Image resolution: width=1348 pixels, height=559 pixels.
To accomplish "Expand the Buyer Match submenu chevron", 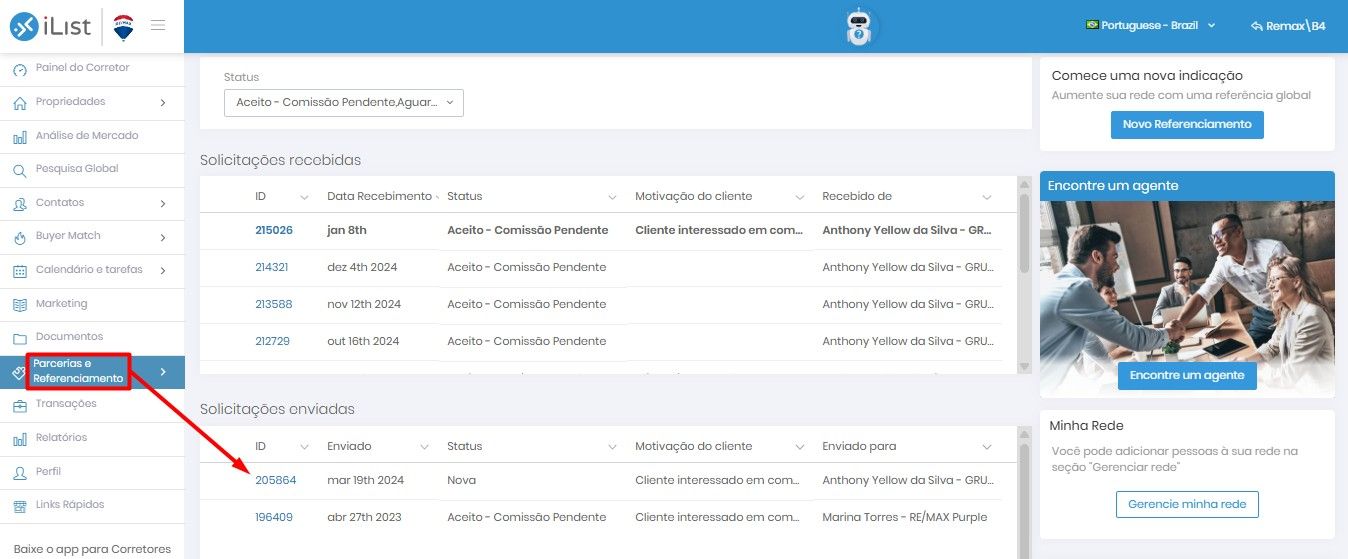I will 162,237.
